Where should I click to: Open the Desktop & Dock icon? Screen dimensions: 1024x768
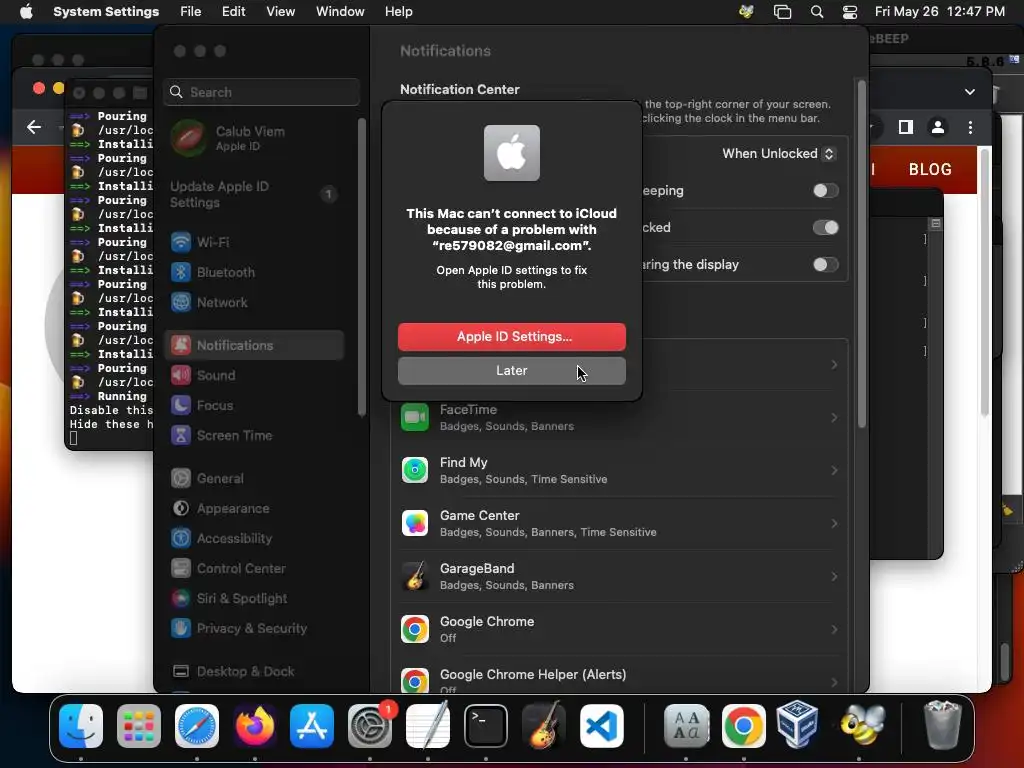(181, 671)
